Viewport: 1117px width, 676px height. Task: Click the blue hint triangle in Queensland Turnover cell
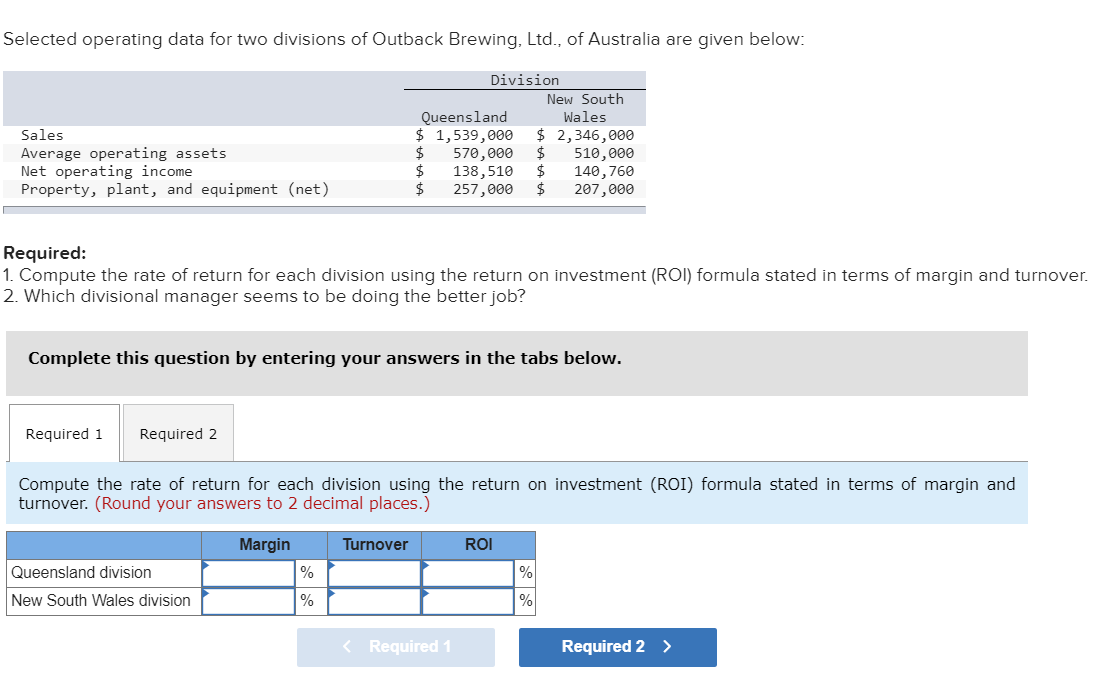[x=334, y=564]
